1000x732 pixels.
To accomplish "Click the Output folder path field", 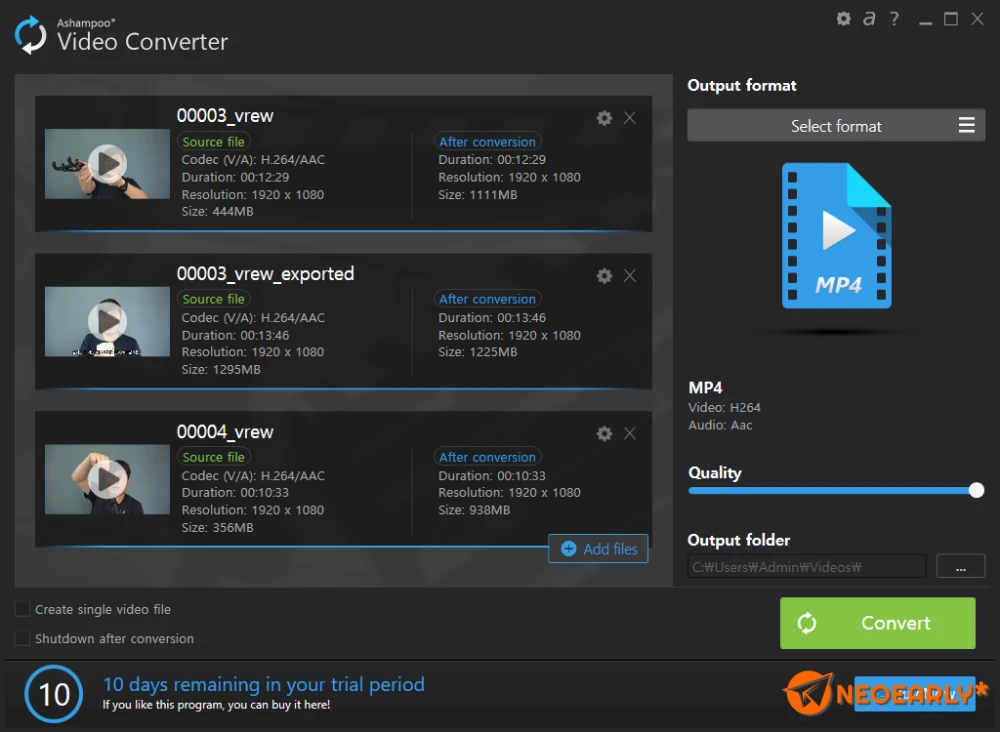I will click(x=807, y=566).
